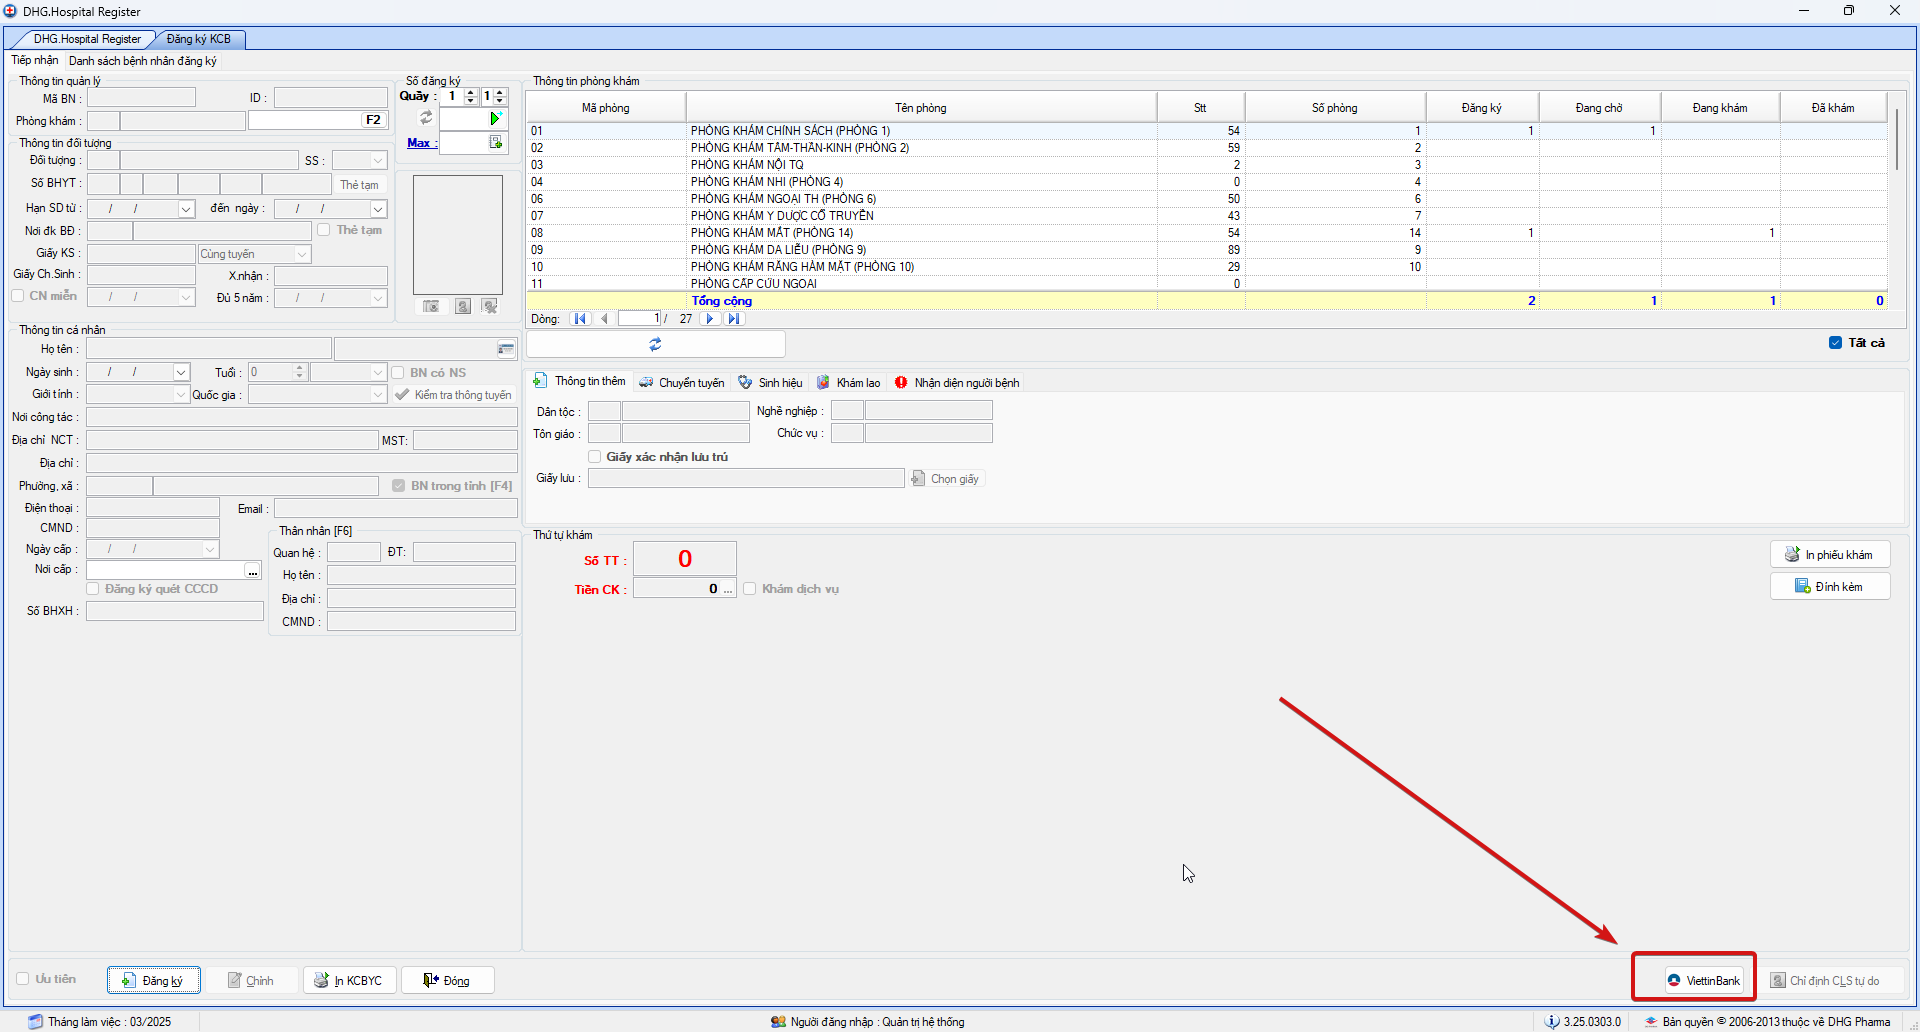Check the Thẻ tạm checkbox
Viewport: 1920px width, 1032px height.
(324, 230)
